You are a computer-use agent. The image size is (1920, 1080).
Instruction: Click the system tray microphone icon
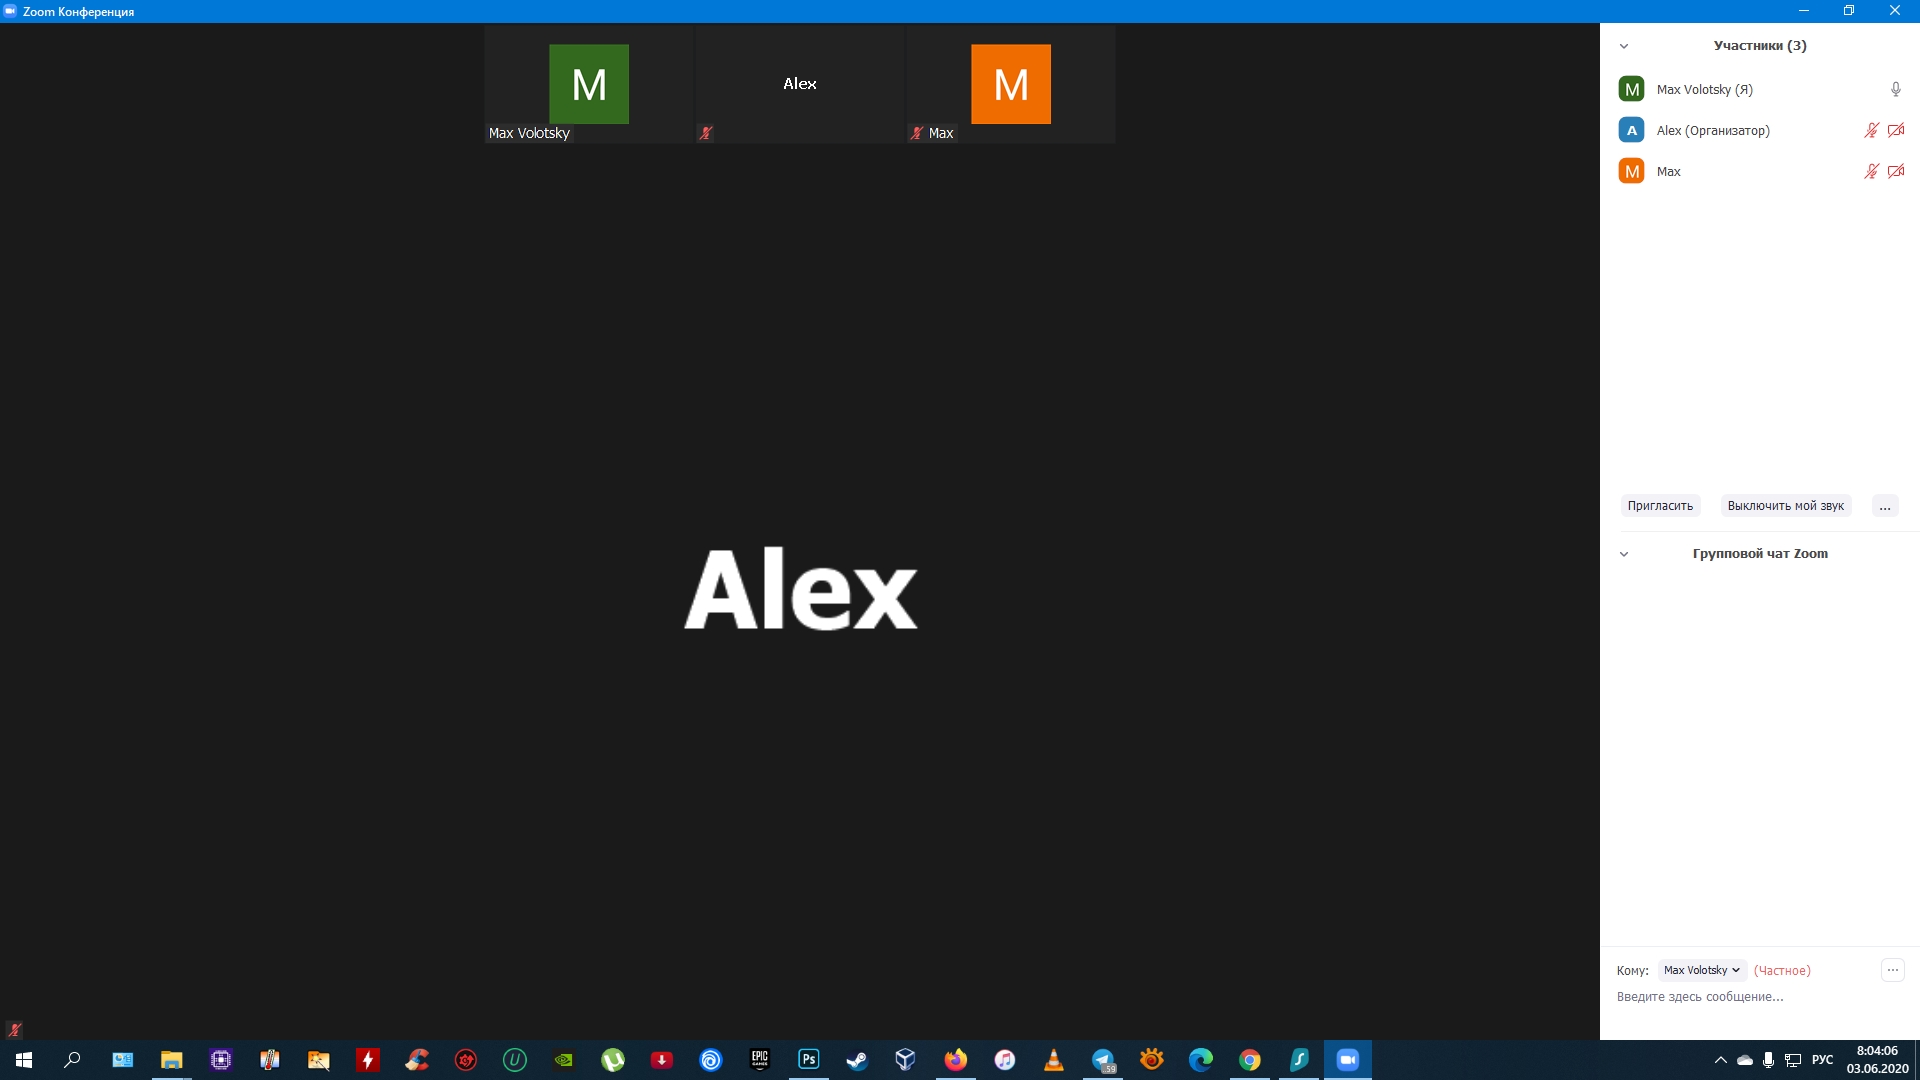(1768, 1060)
